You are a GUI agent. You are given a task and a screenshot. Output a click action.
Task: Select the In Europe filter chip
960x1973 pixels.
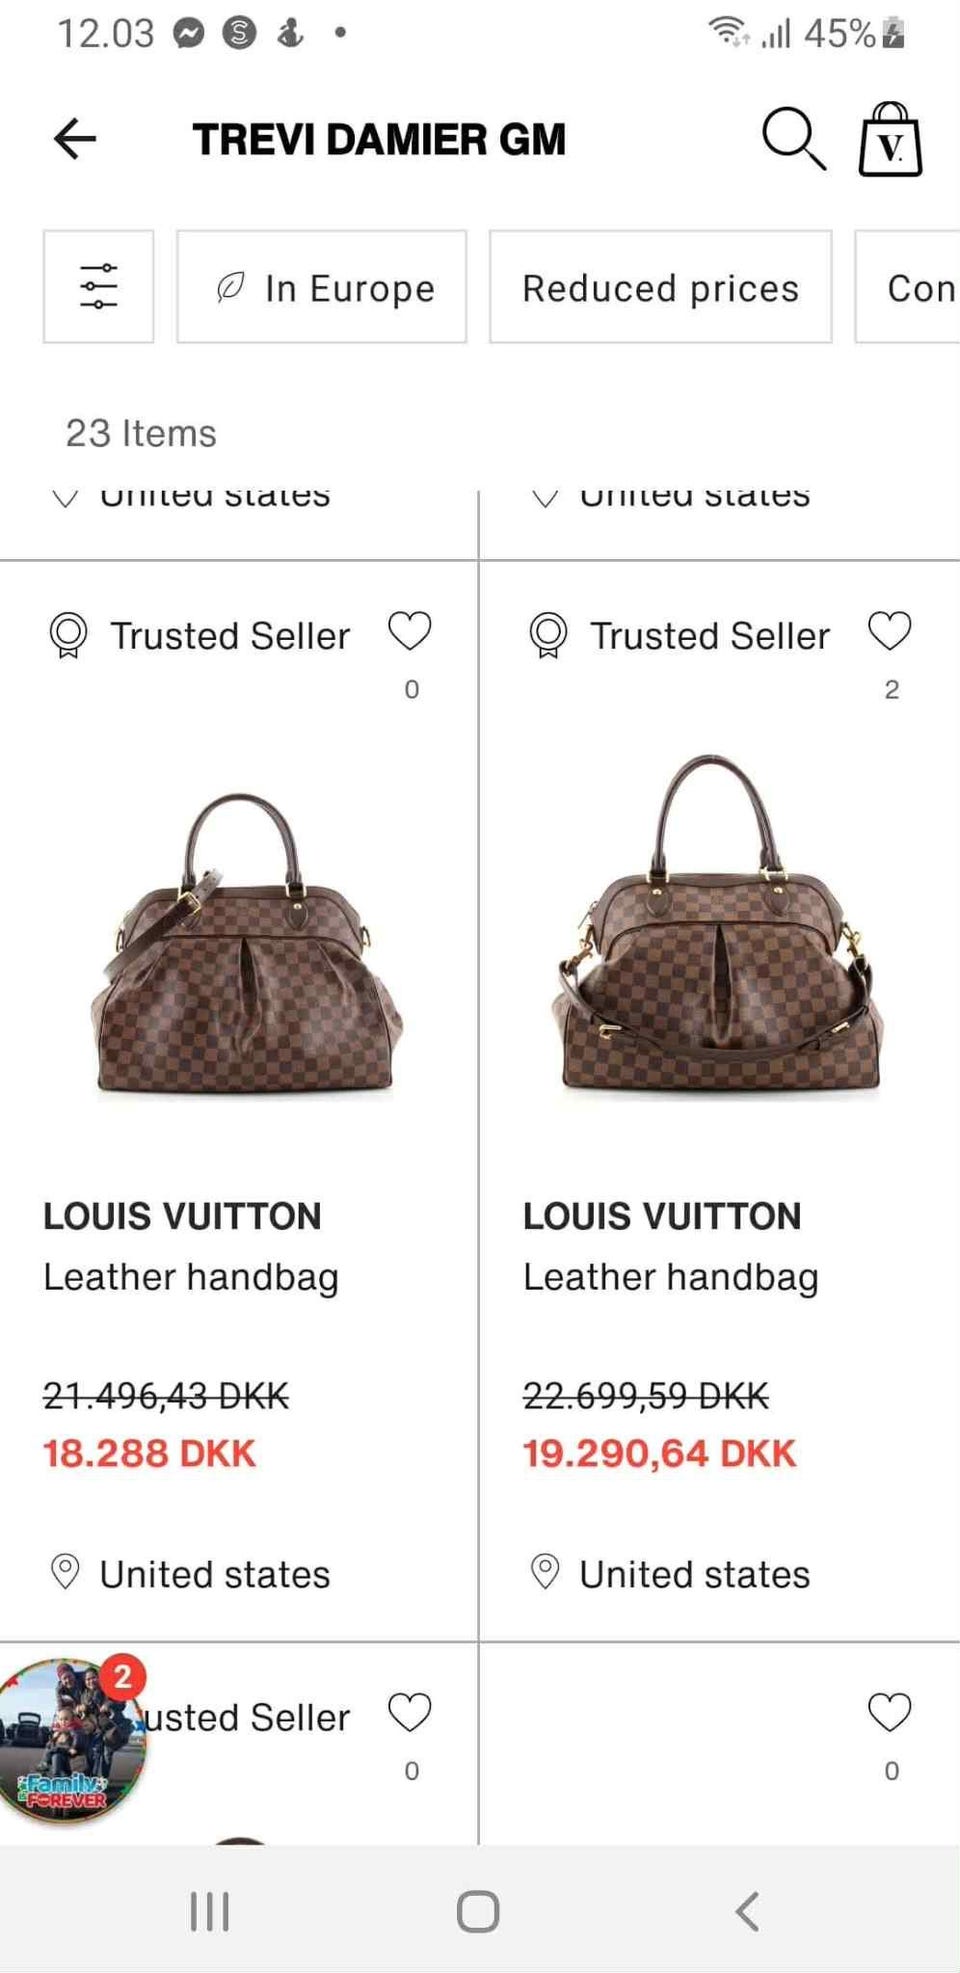tap(322, 287)
